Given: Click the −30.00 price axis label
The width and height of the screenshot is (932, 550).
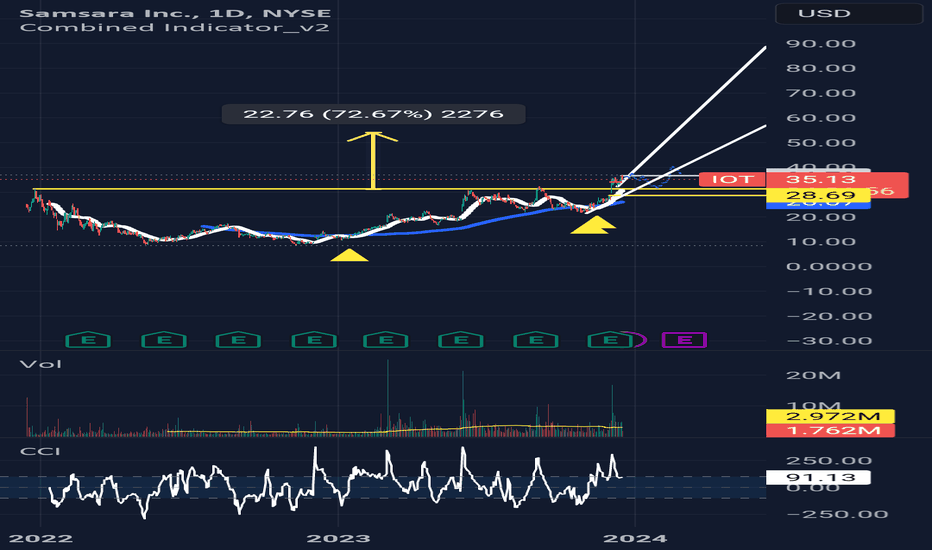Looking at the screenshot, I should [829, 341].
